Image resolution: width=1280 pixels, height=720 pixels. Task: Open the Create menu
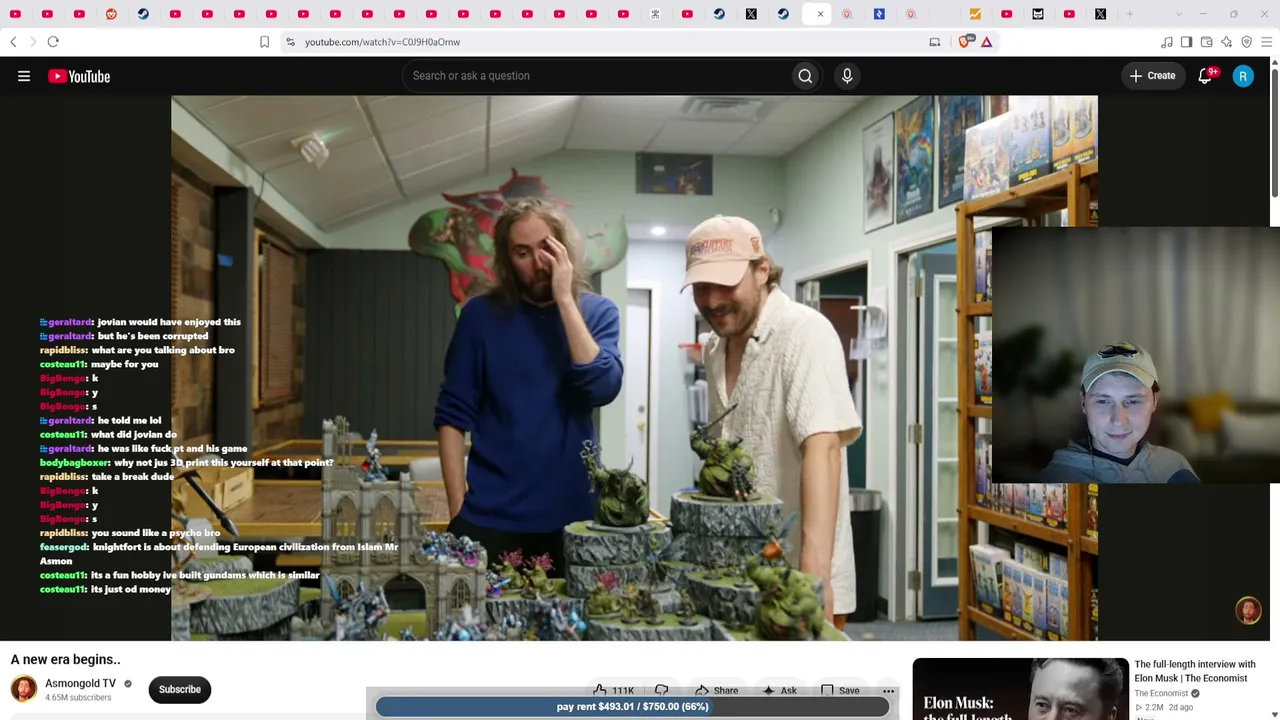click(x=1153, y=76)
